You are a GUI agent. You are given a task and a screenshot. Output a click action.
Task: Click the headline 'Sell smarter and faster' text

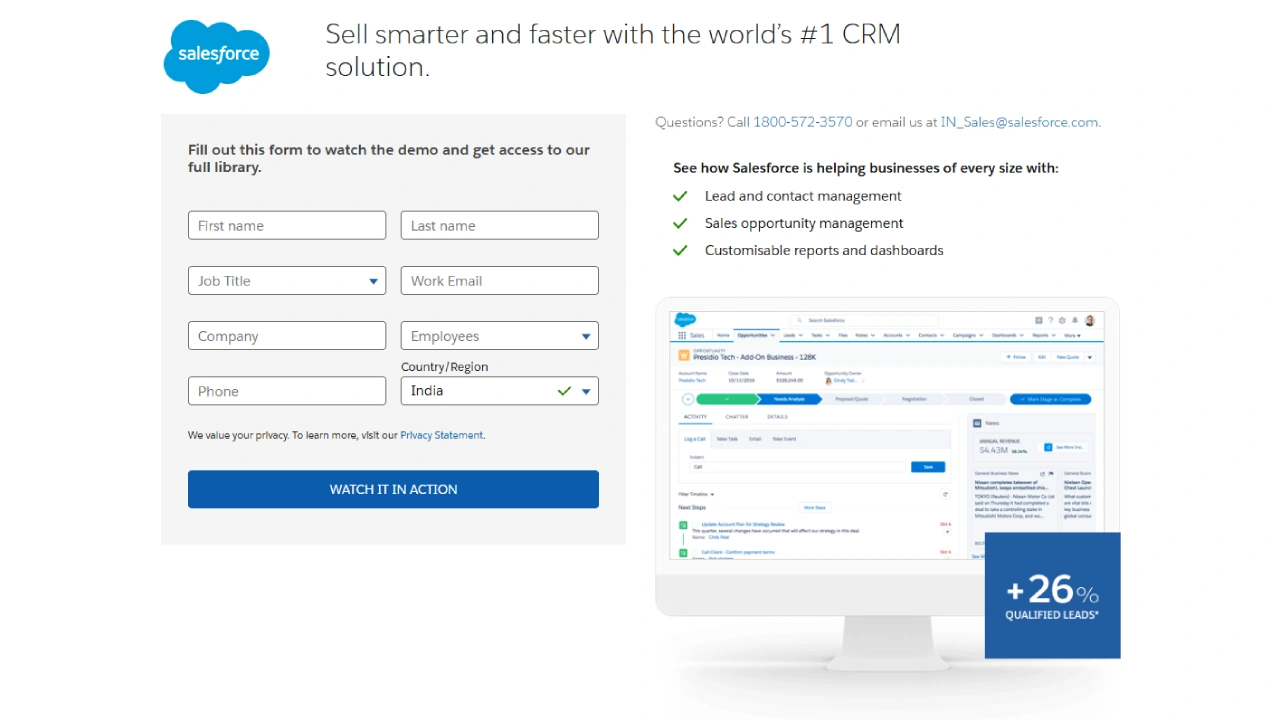(613, 50)
